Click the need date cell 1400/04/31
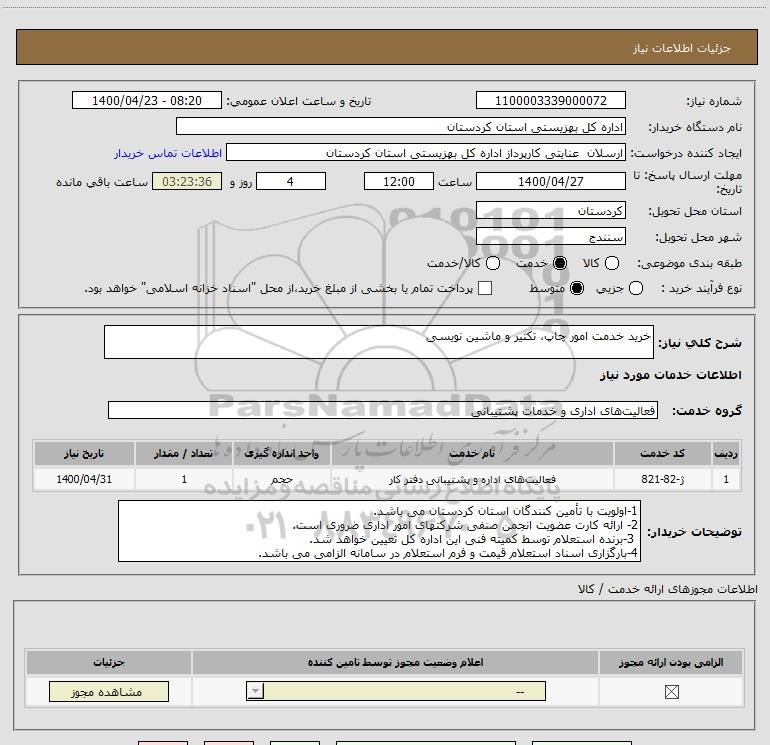The image size is (770, 745). pos(84,479)
